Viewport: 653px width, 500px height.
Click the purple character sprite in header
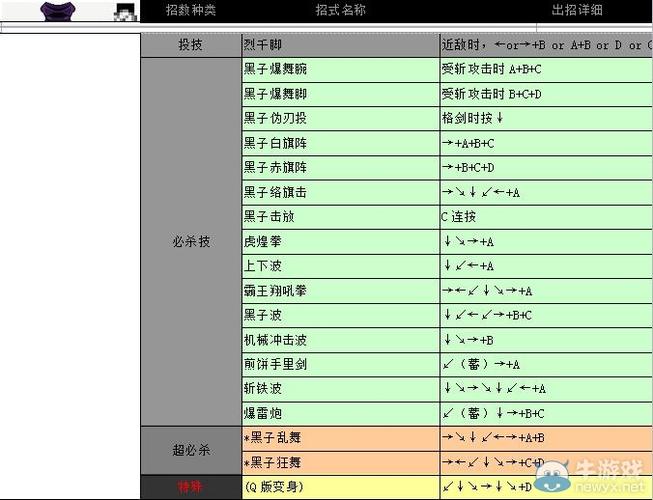(x=69, y=11)
